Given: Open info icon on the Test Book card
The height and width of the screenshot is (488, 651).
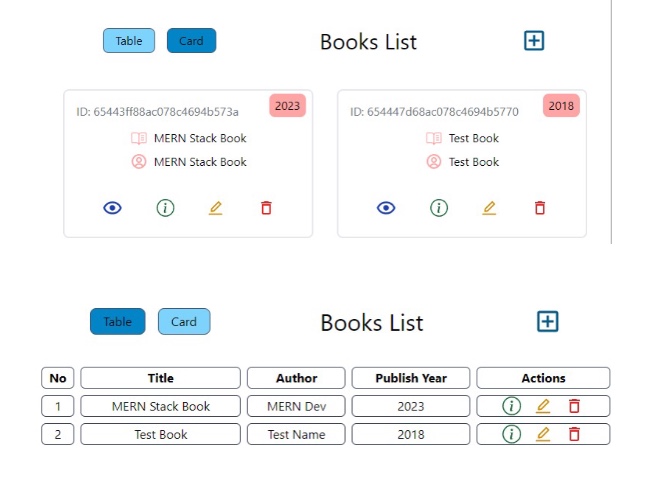Looking at the screenshot, I should coord(438,208).
